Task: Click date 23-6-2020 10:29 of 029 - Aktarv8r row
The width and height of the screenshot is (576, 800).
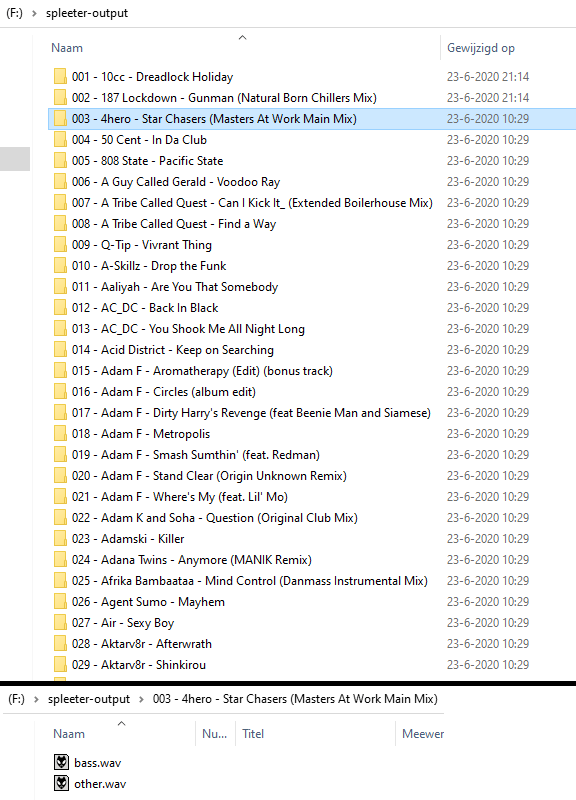Action: (488, 664)
